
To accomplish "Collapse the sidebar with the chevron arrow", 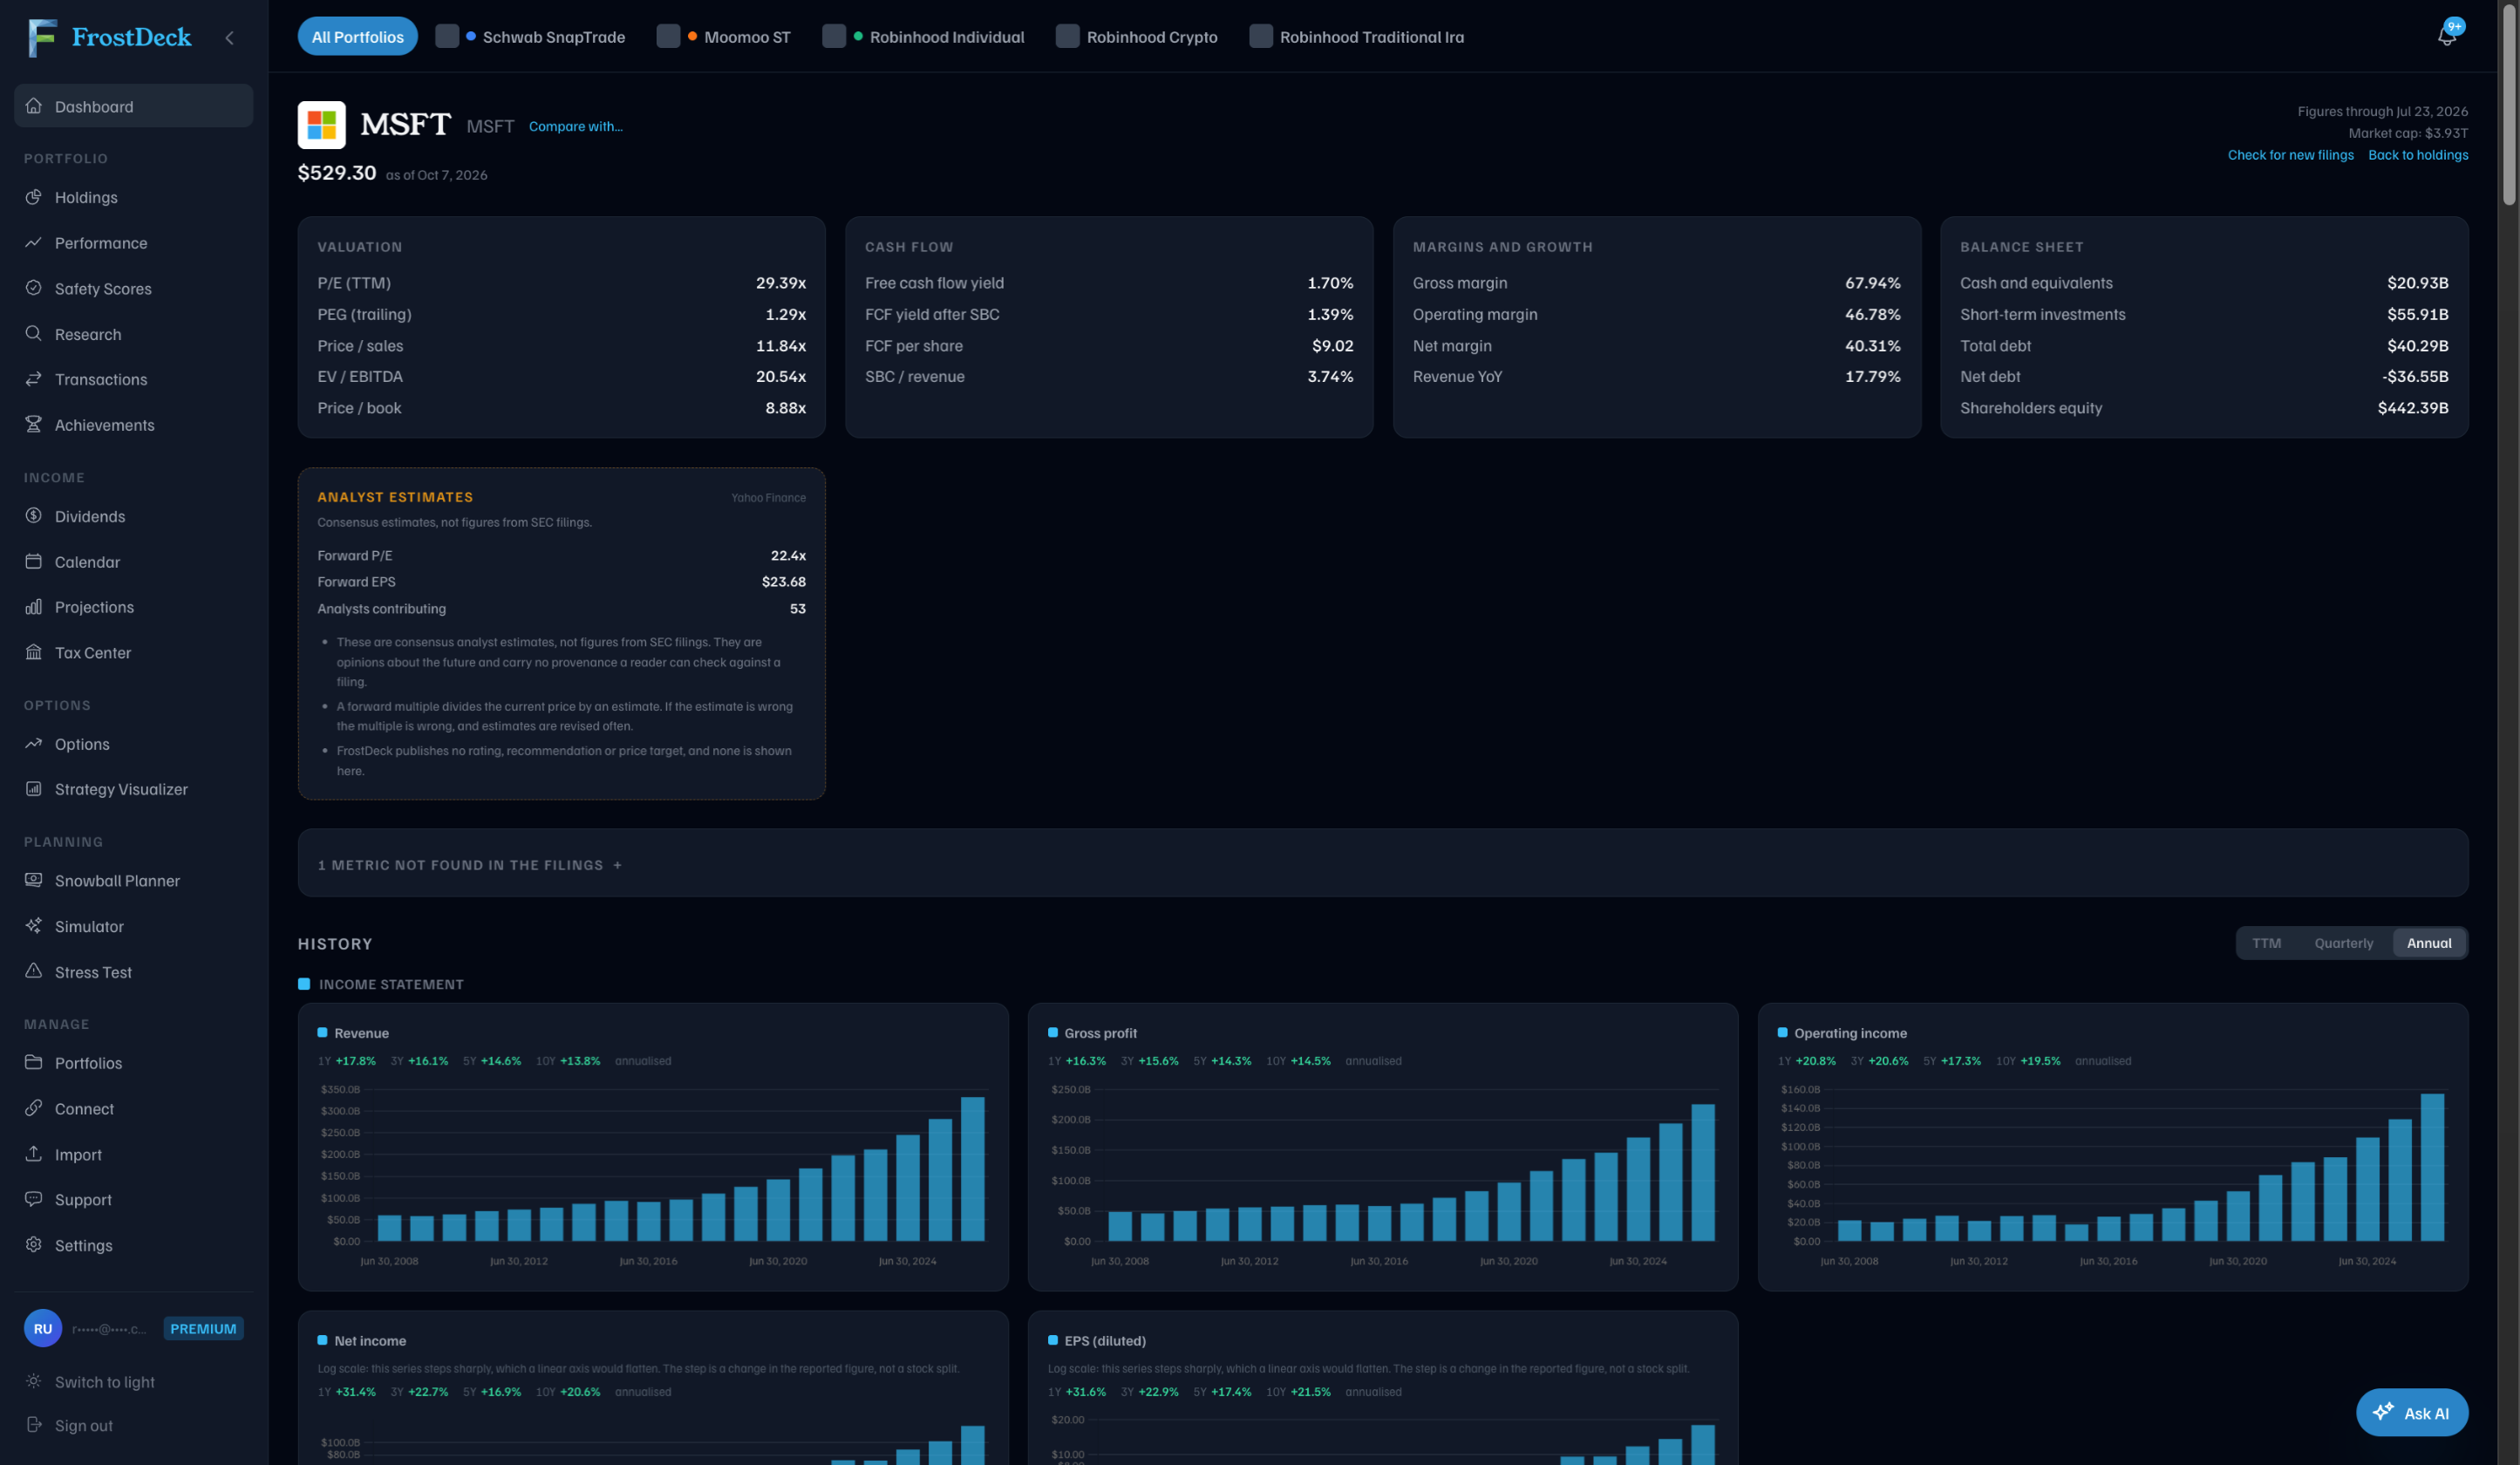I will 229,37.
